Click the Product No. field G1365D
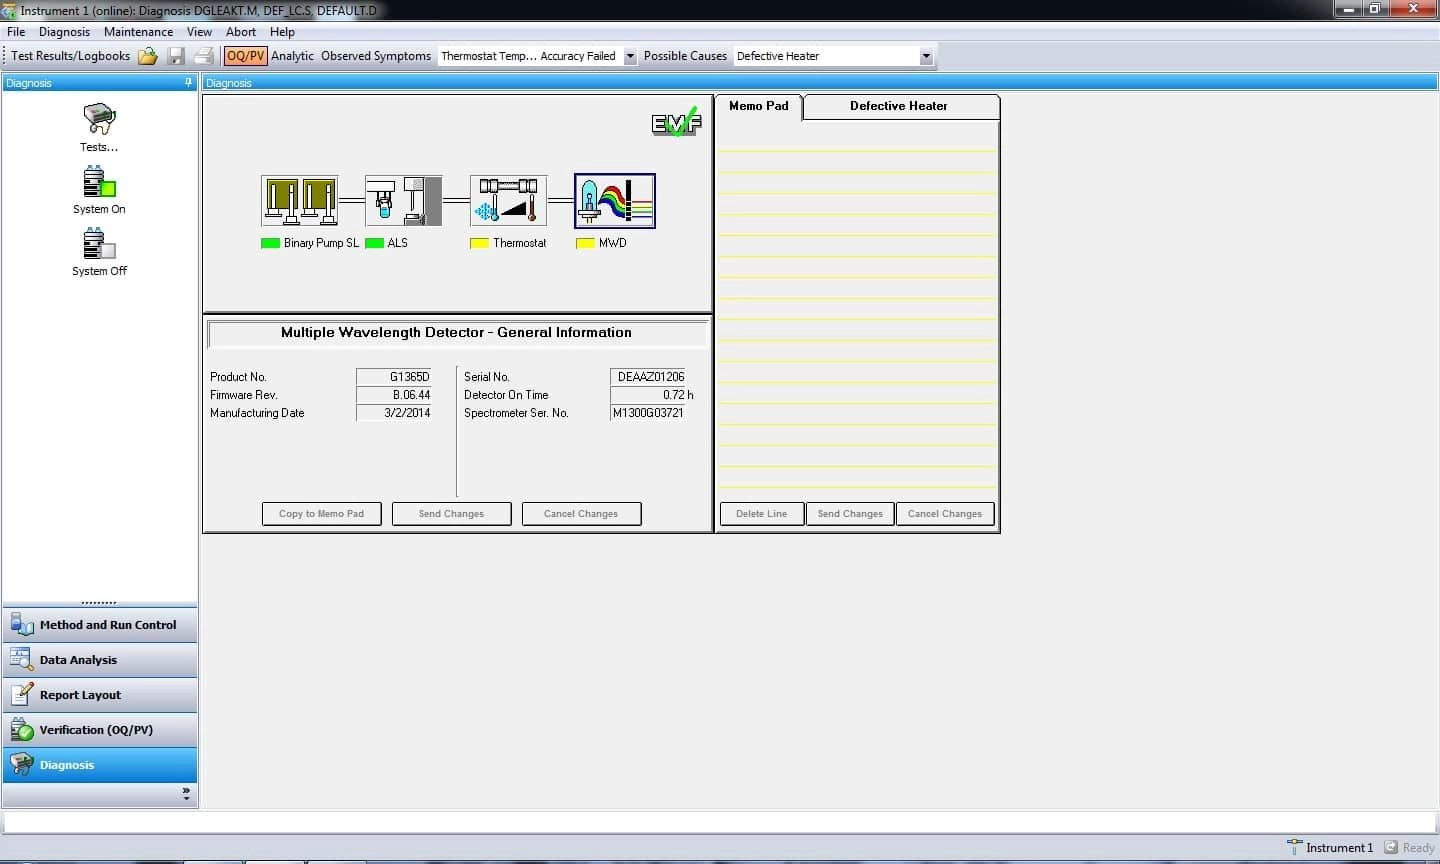The height and width of the screenshot is (864, 1440). pyautogui.click(x=394, y=377)
